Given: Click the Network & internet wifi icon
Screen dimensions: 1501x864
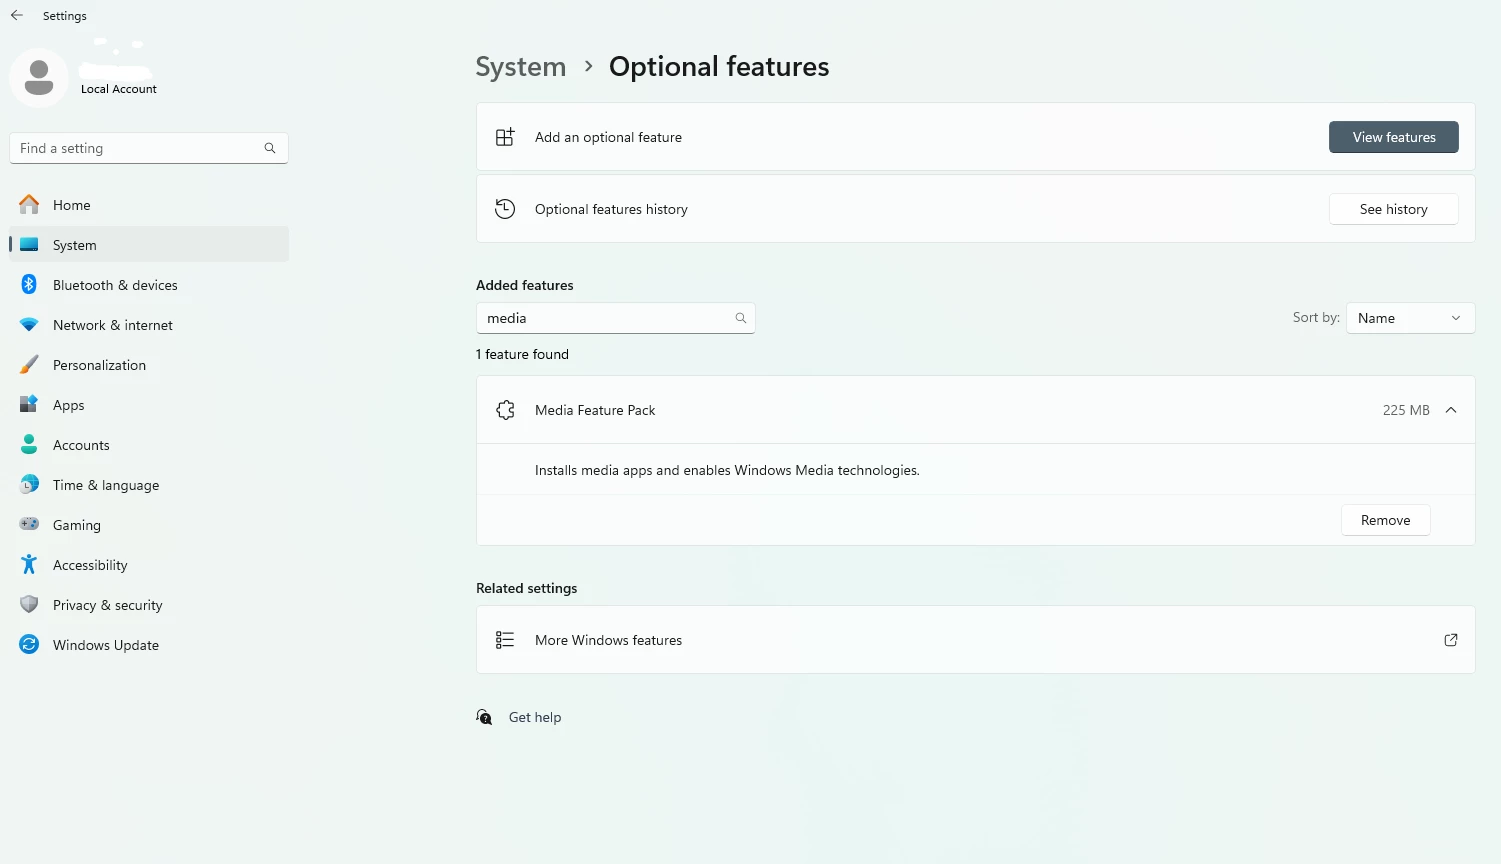Looking at the screenshot, I should click(x=29, y=325).
